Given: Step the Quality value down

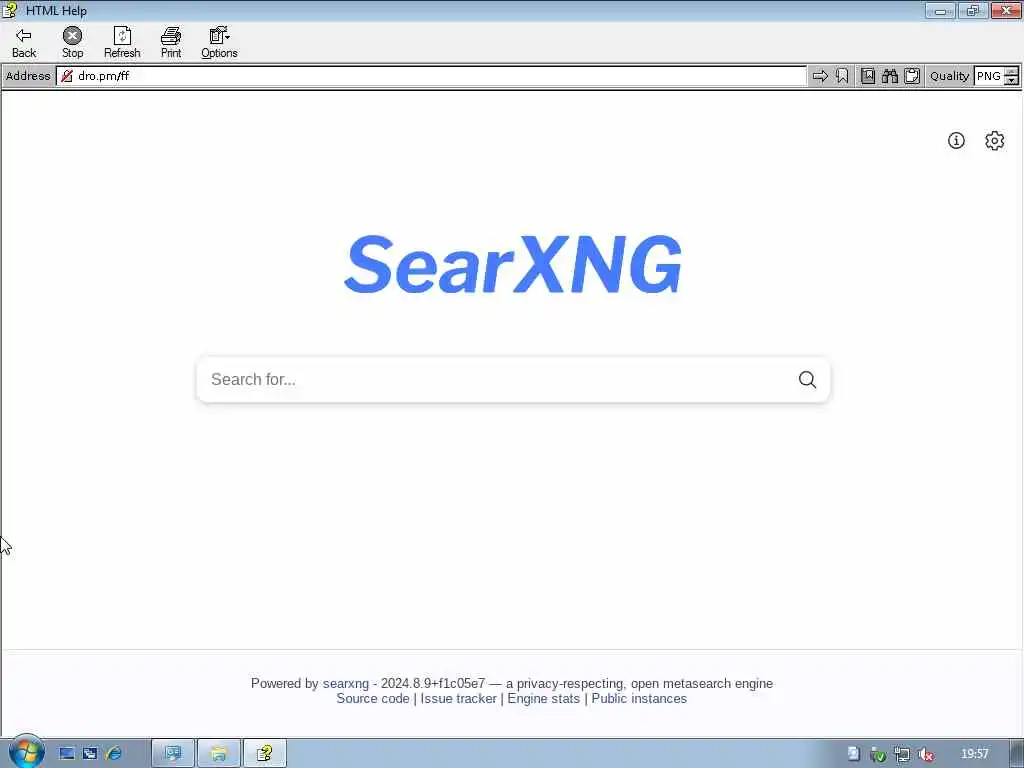Looking at the screenshot, I should pyautogui.click(x=1012, y=81).
